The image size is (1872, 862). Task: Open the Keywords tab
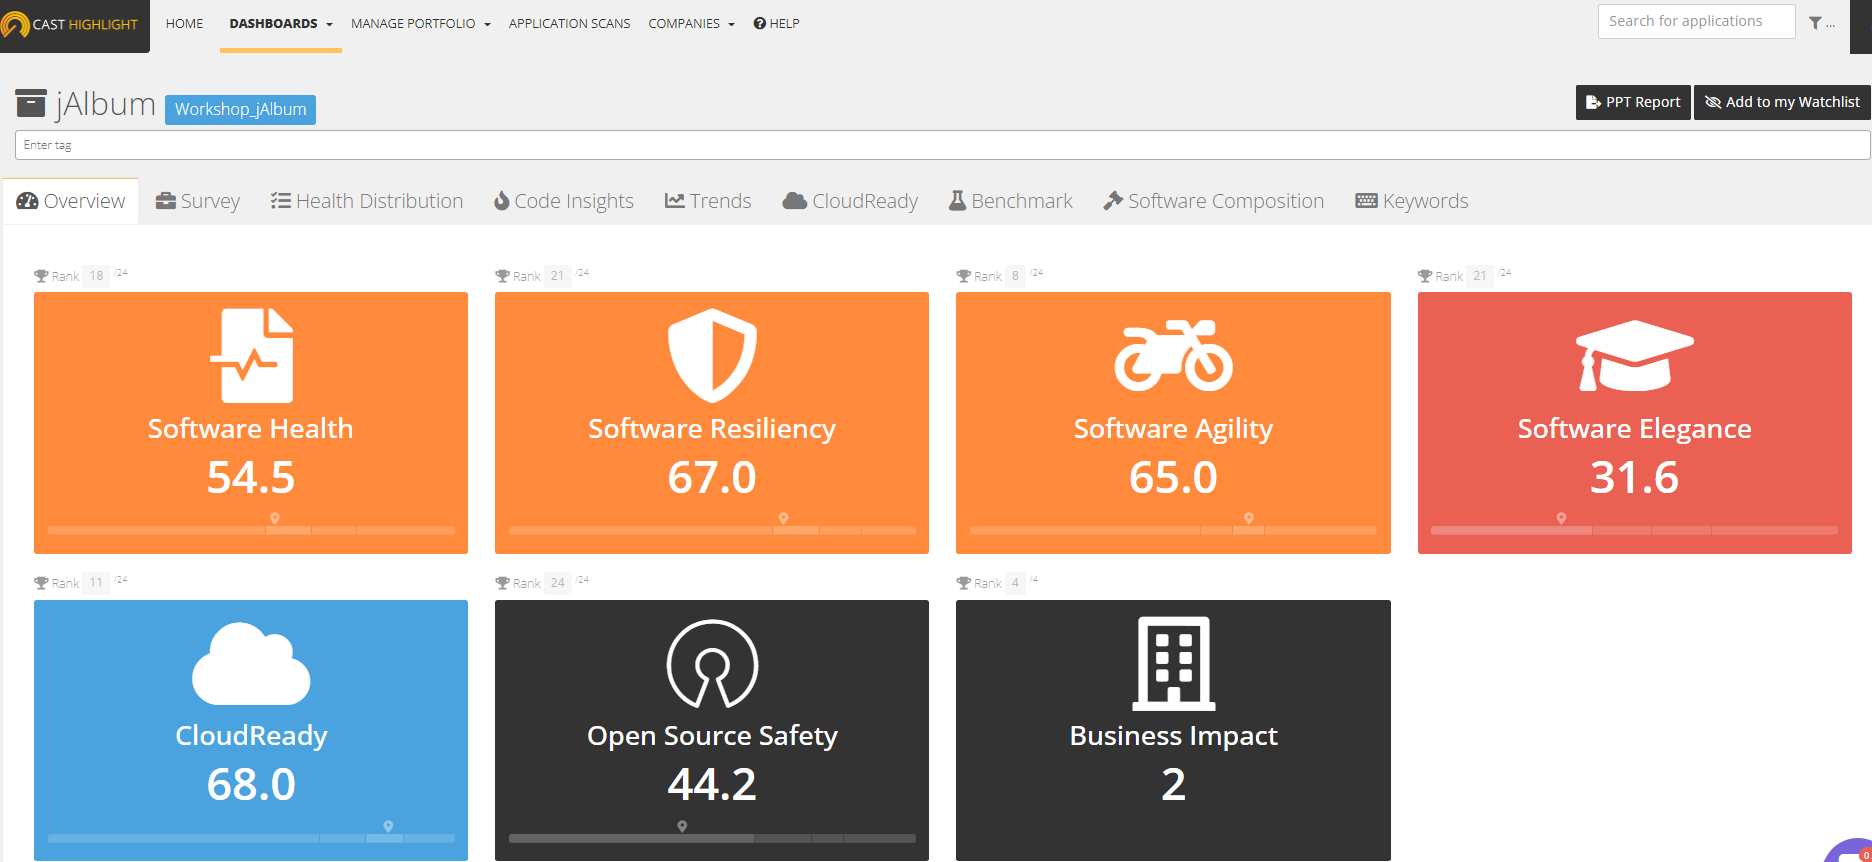[x=1412, y=201]
